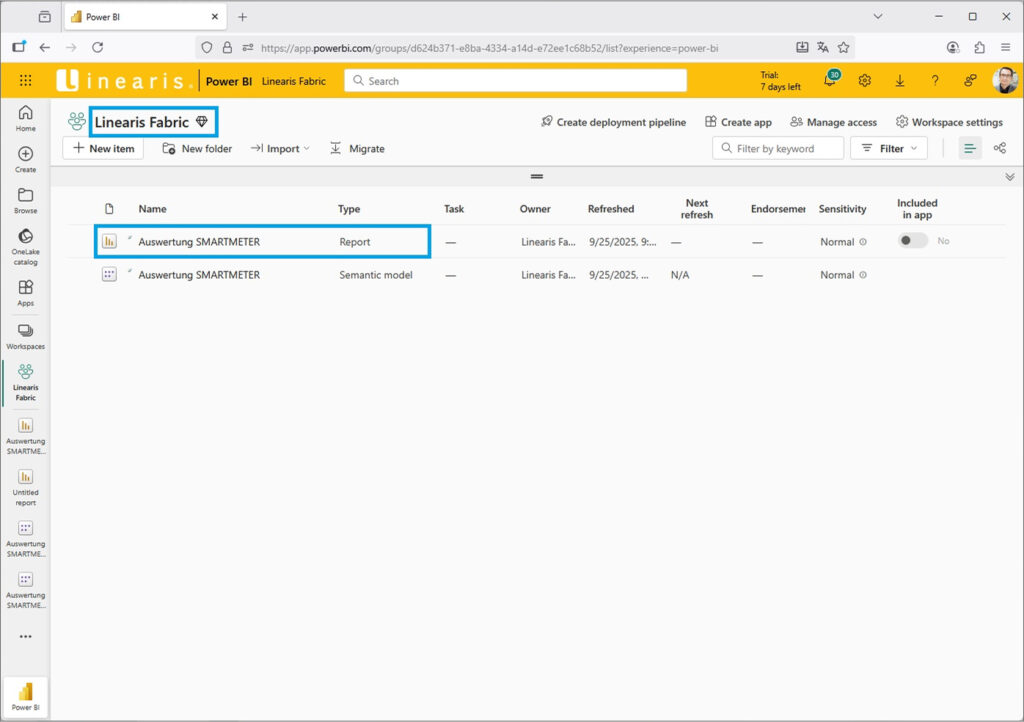Click the New folder button

[197, 148]
